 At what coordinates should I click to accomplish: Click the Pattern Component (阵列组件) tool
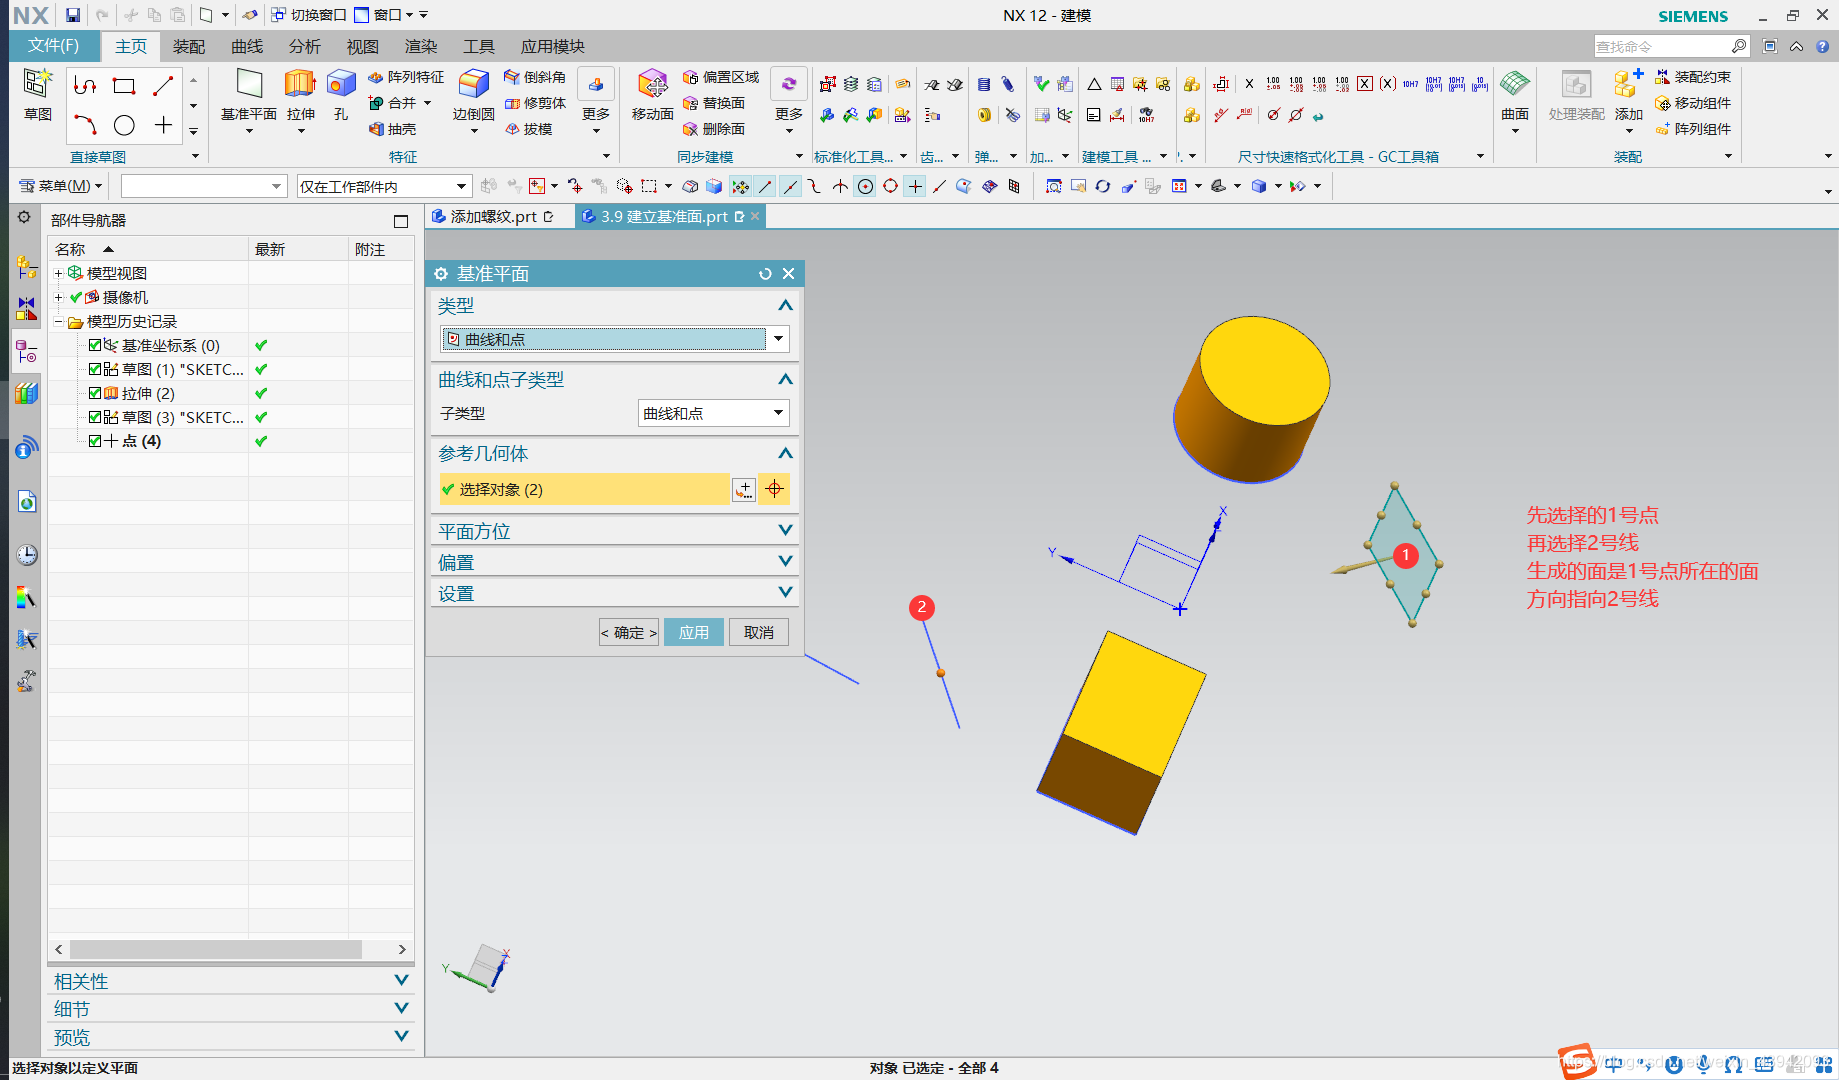[1693, 129]
